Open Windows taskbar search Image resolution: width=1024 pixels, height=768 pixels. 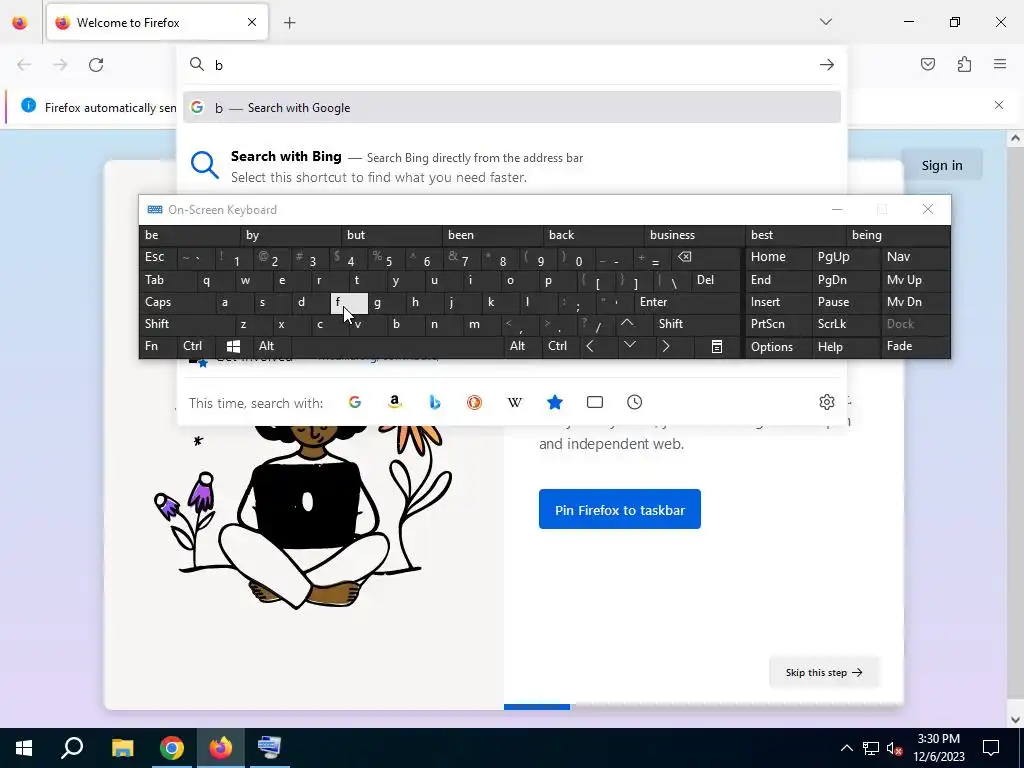point(72,748)
